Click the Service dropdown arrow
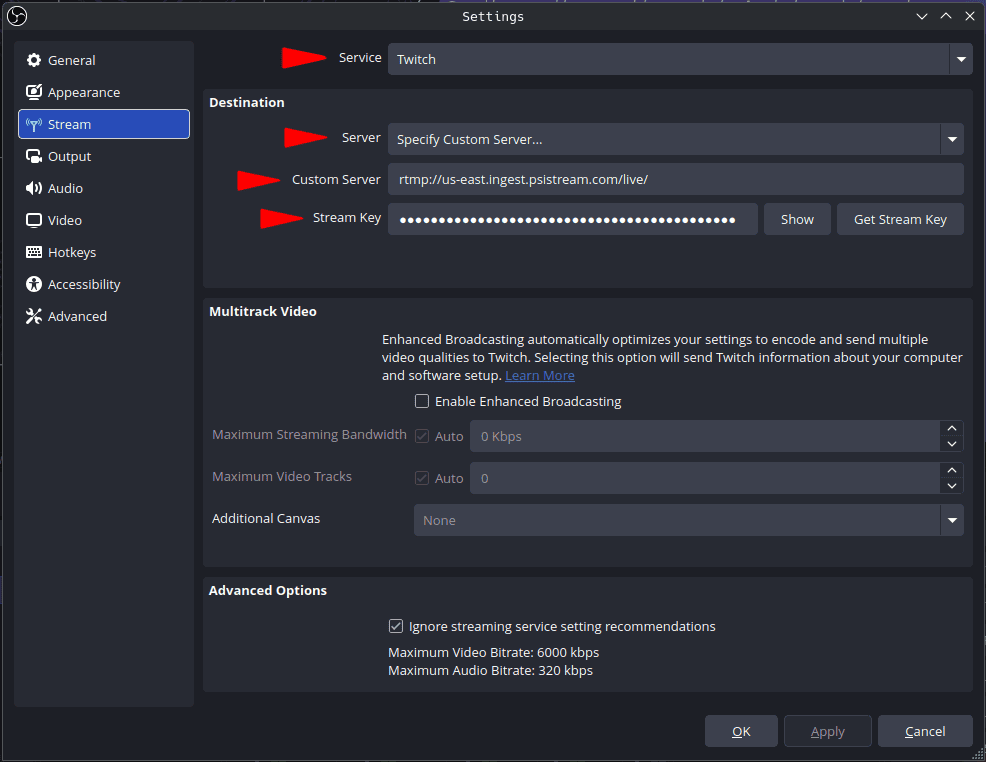Image resolution: width=986 pixels, height=762 pixels. pos(961,59)
